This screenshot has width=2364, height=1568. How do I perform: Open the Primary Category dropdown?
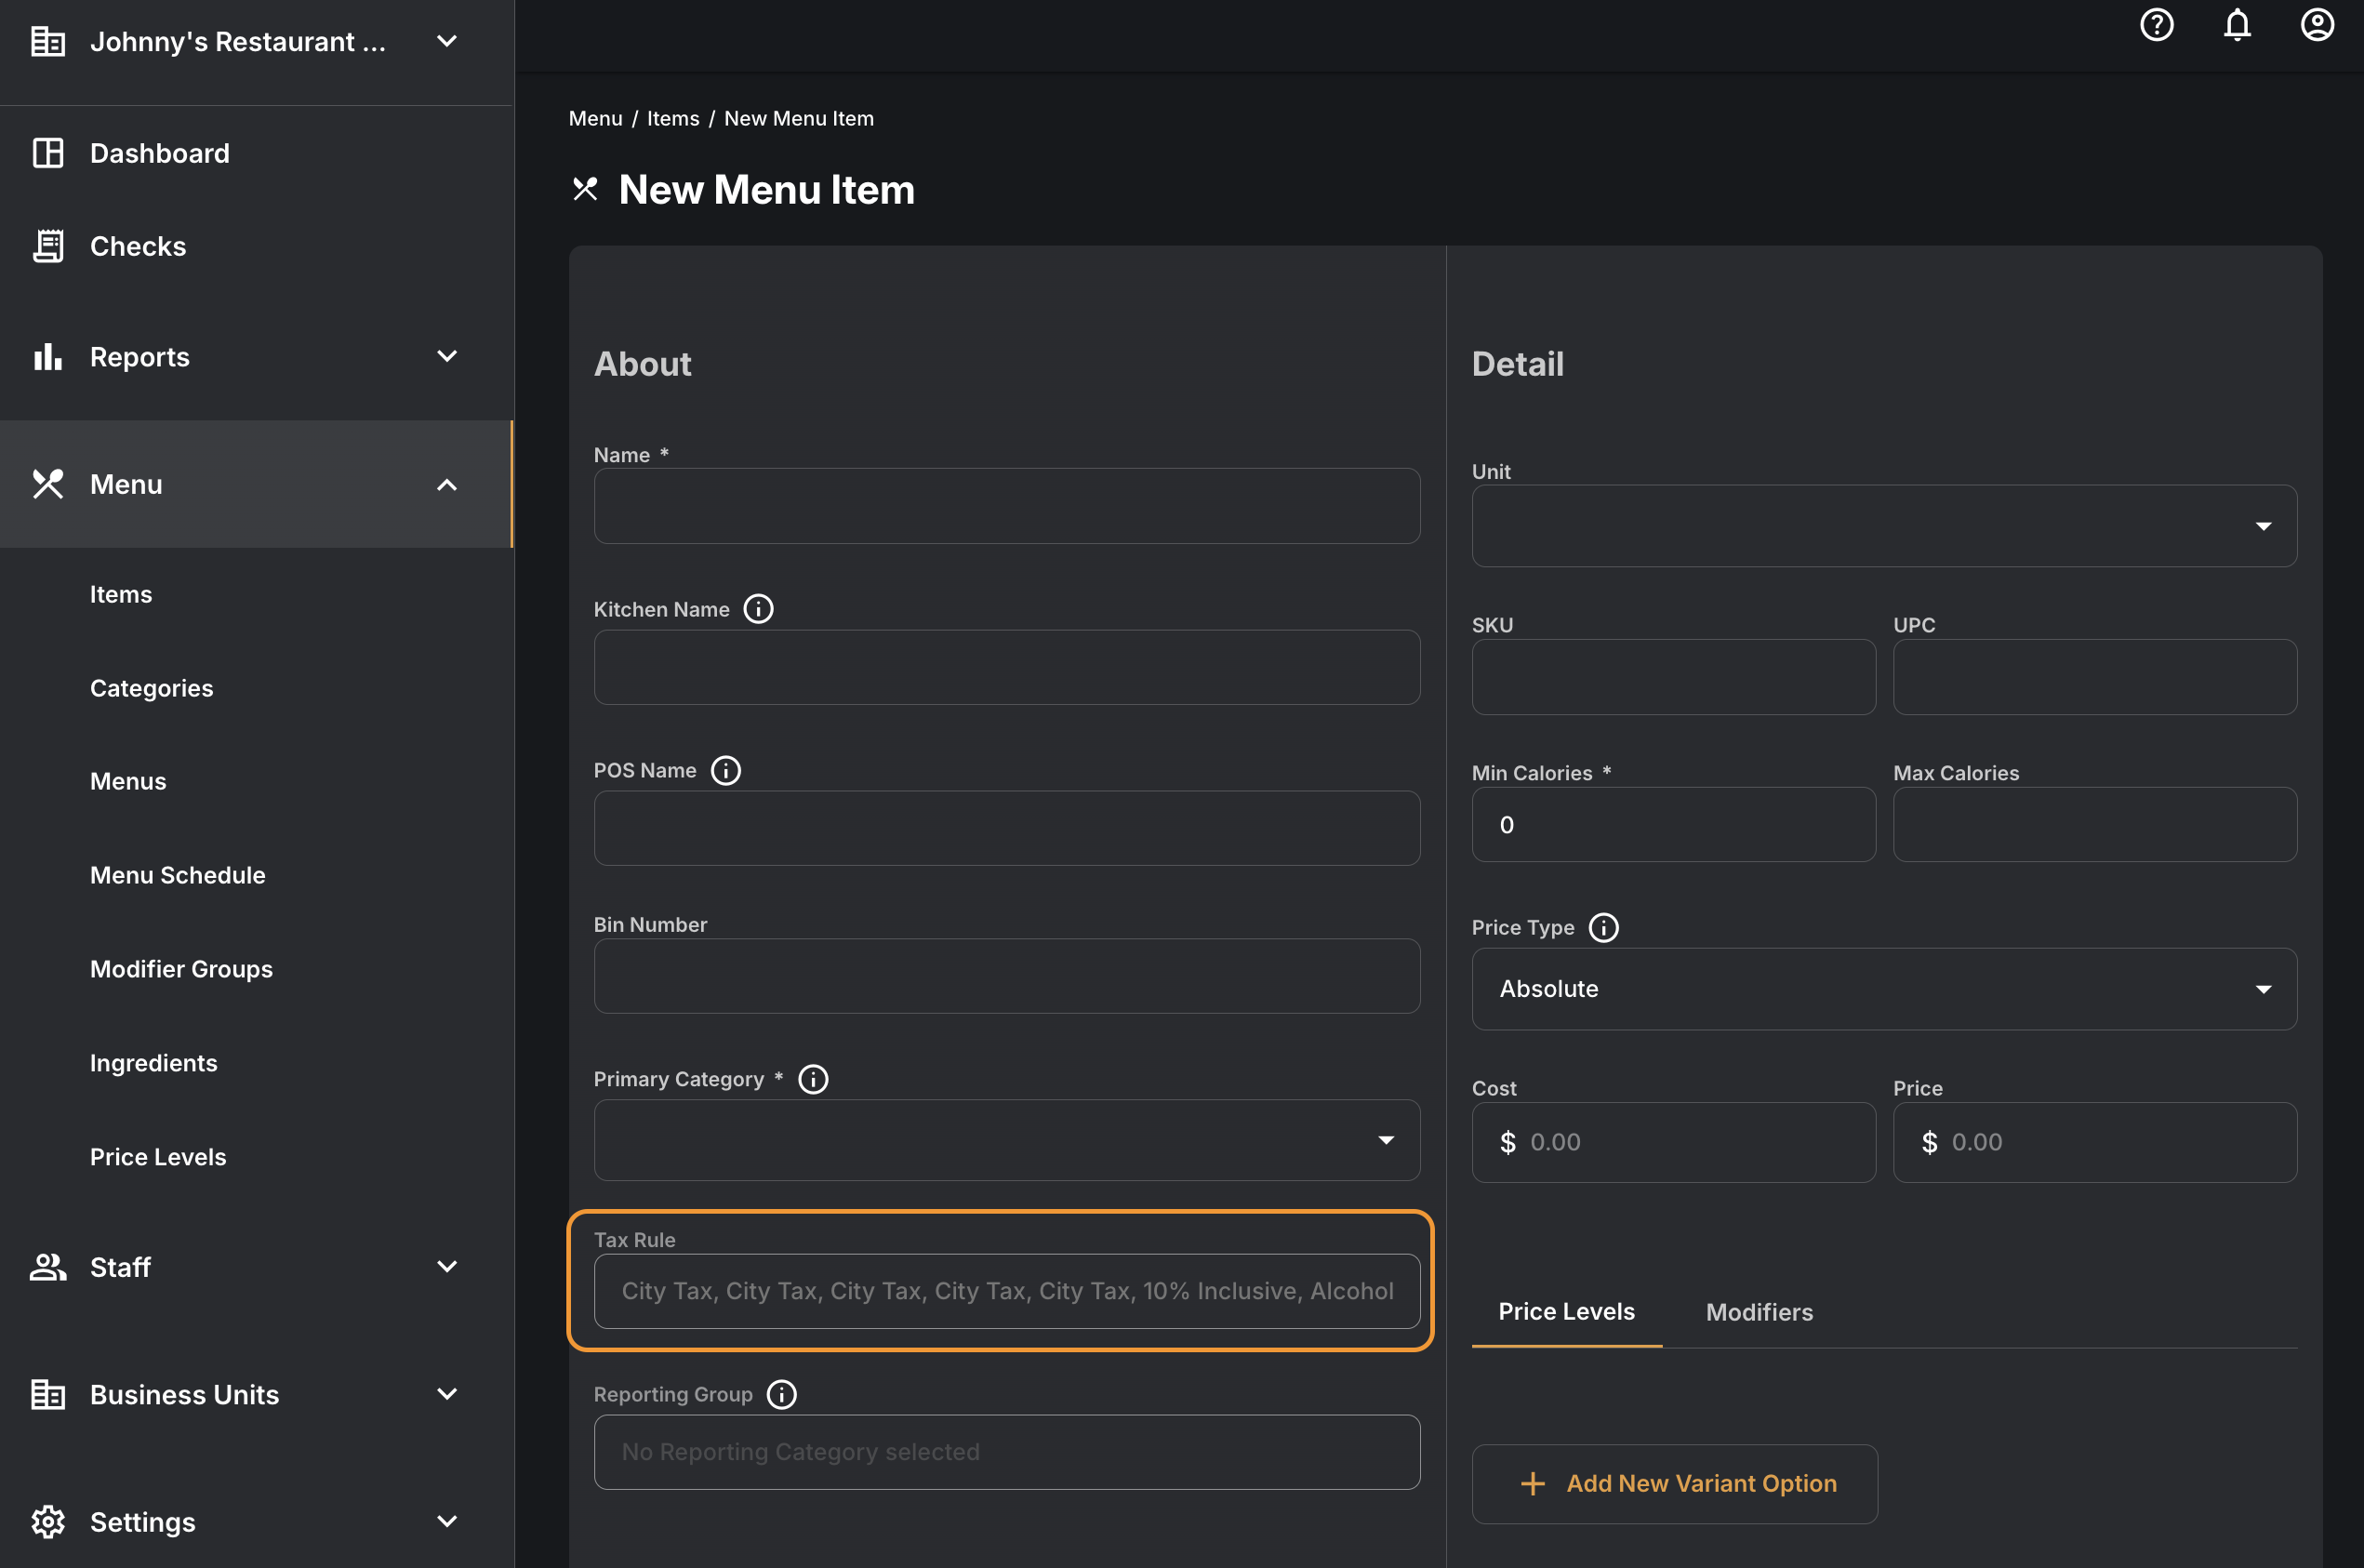coord(1007,1140)
